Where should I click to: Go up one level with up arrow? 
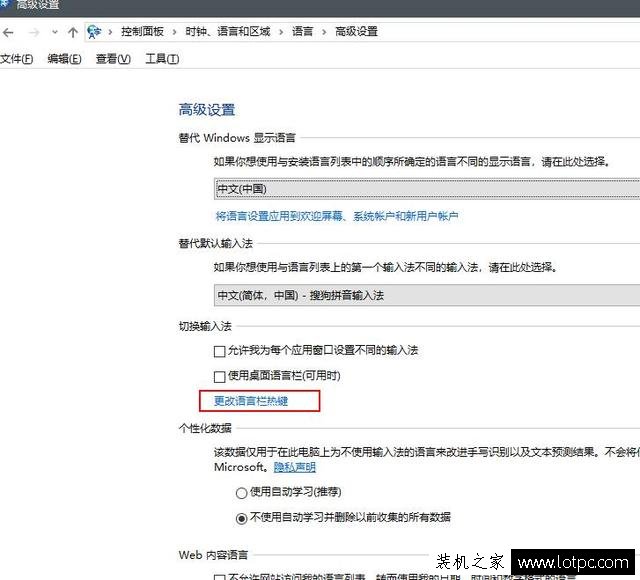point(73,32)
